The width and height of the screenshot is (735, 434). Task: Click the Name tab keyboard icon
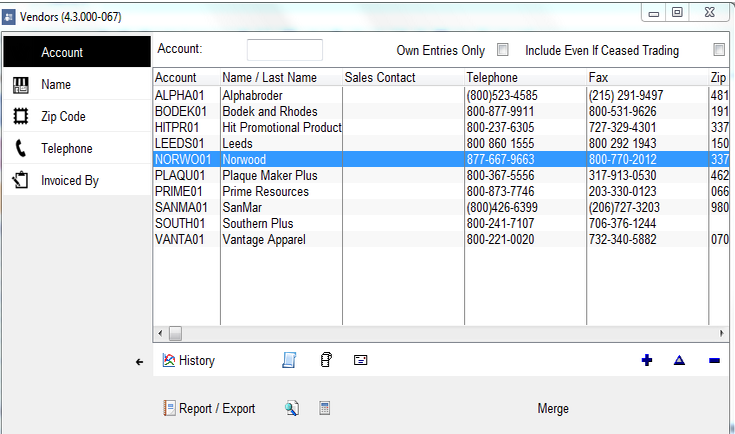21,85
